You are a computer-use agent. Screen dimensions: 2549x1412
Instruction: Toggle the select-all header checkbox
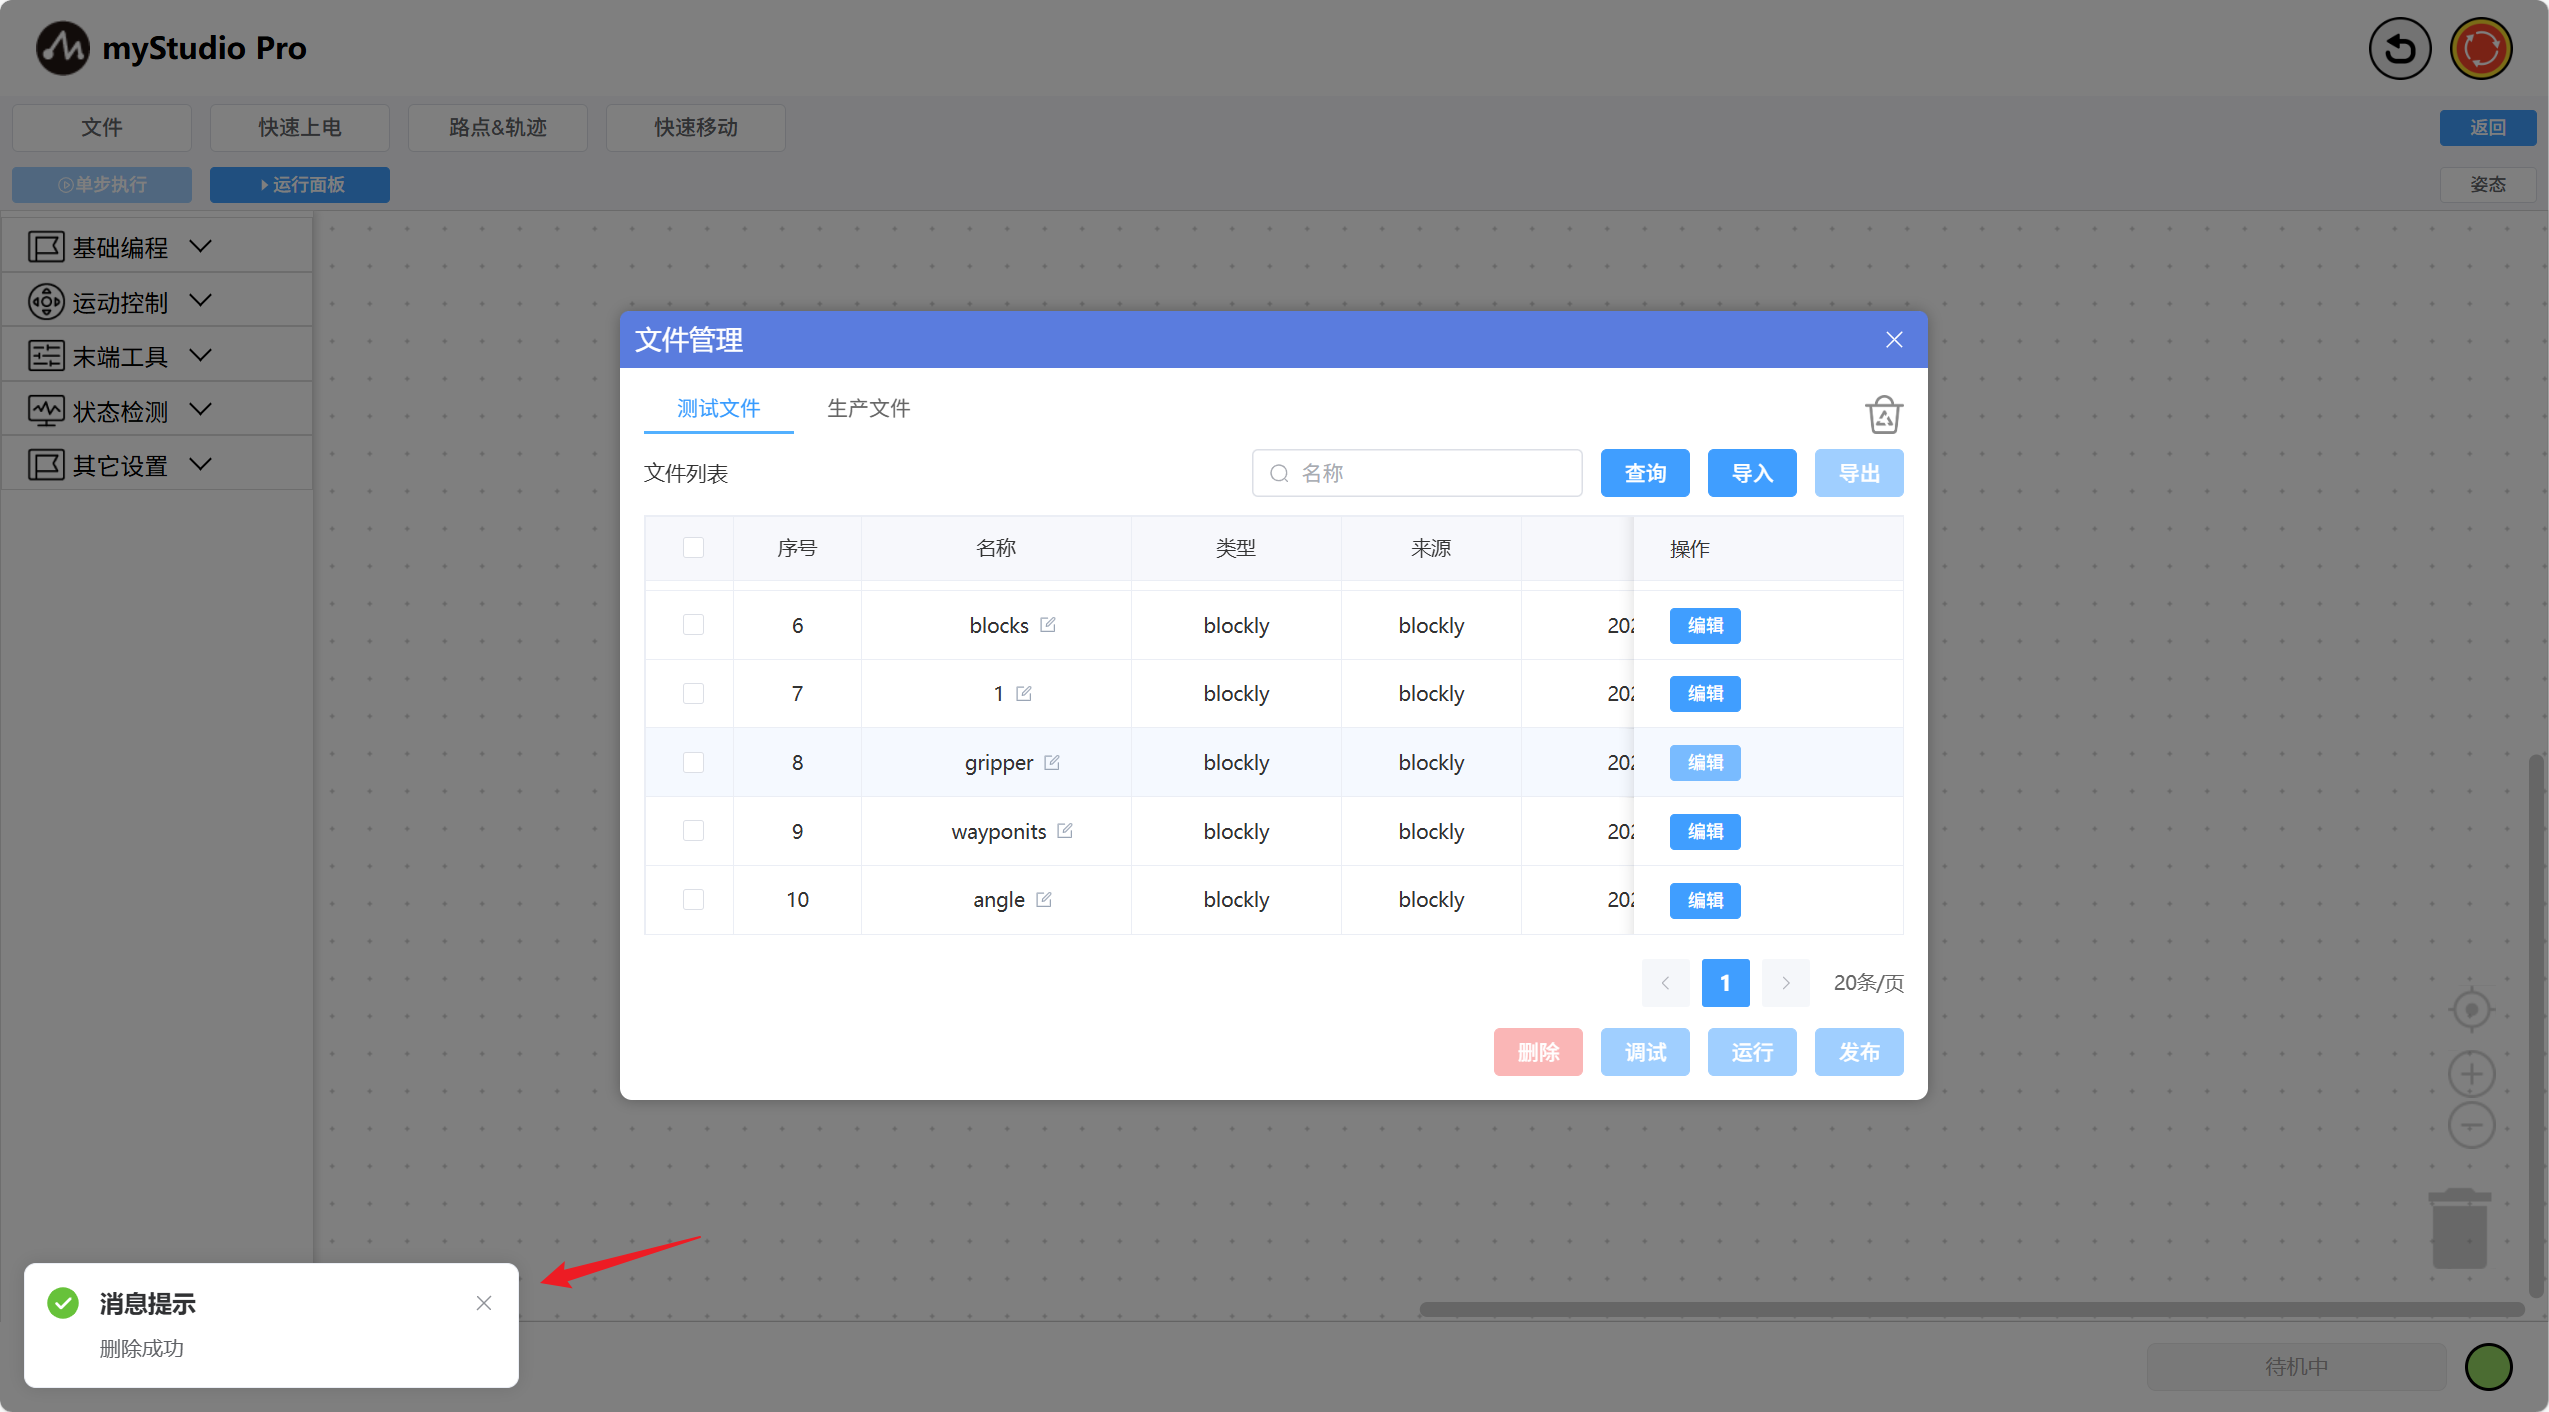click(693, 547)
